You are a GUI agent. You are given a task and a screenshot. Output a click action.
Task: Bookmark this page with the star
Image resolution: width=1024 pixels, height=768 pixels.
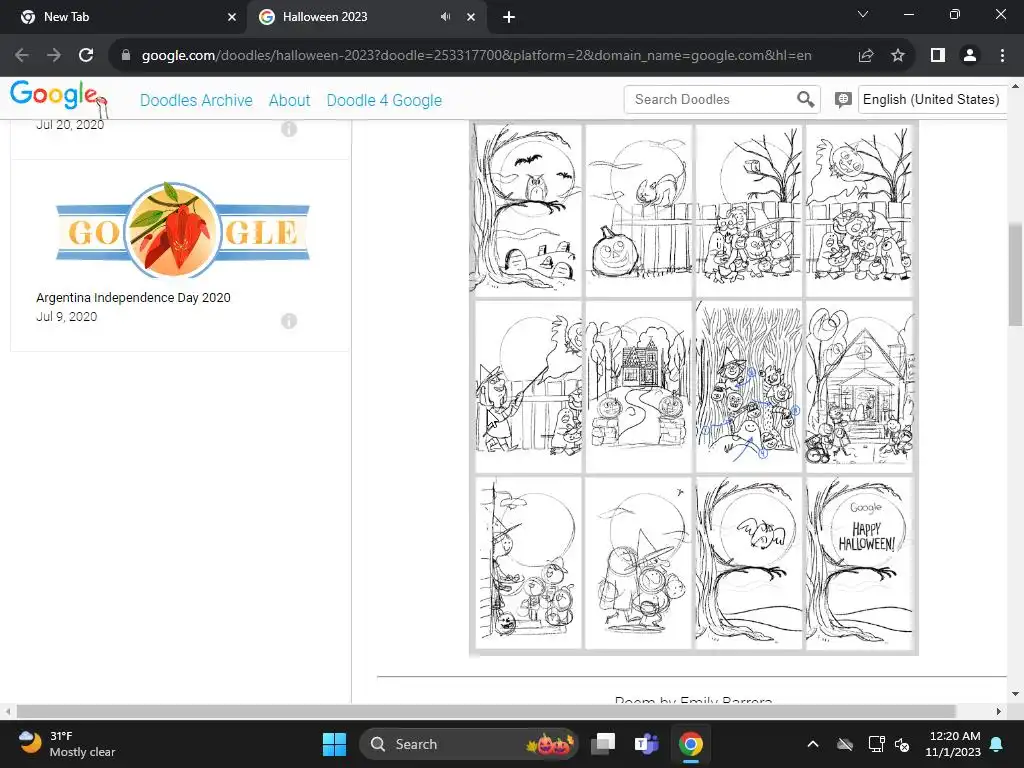(898, 56)
